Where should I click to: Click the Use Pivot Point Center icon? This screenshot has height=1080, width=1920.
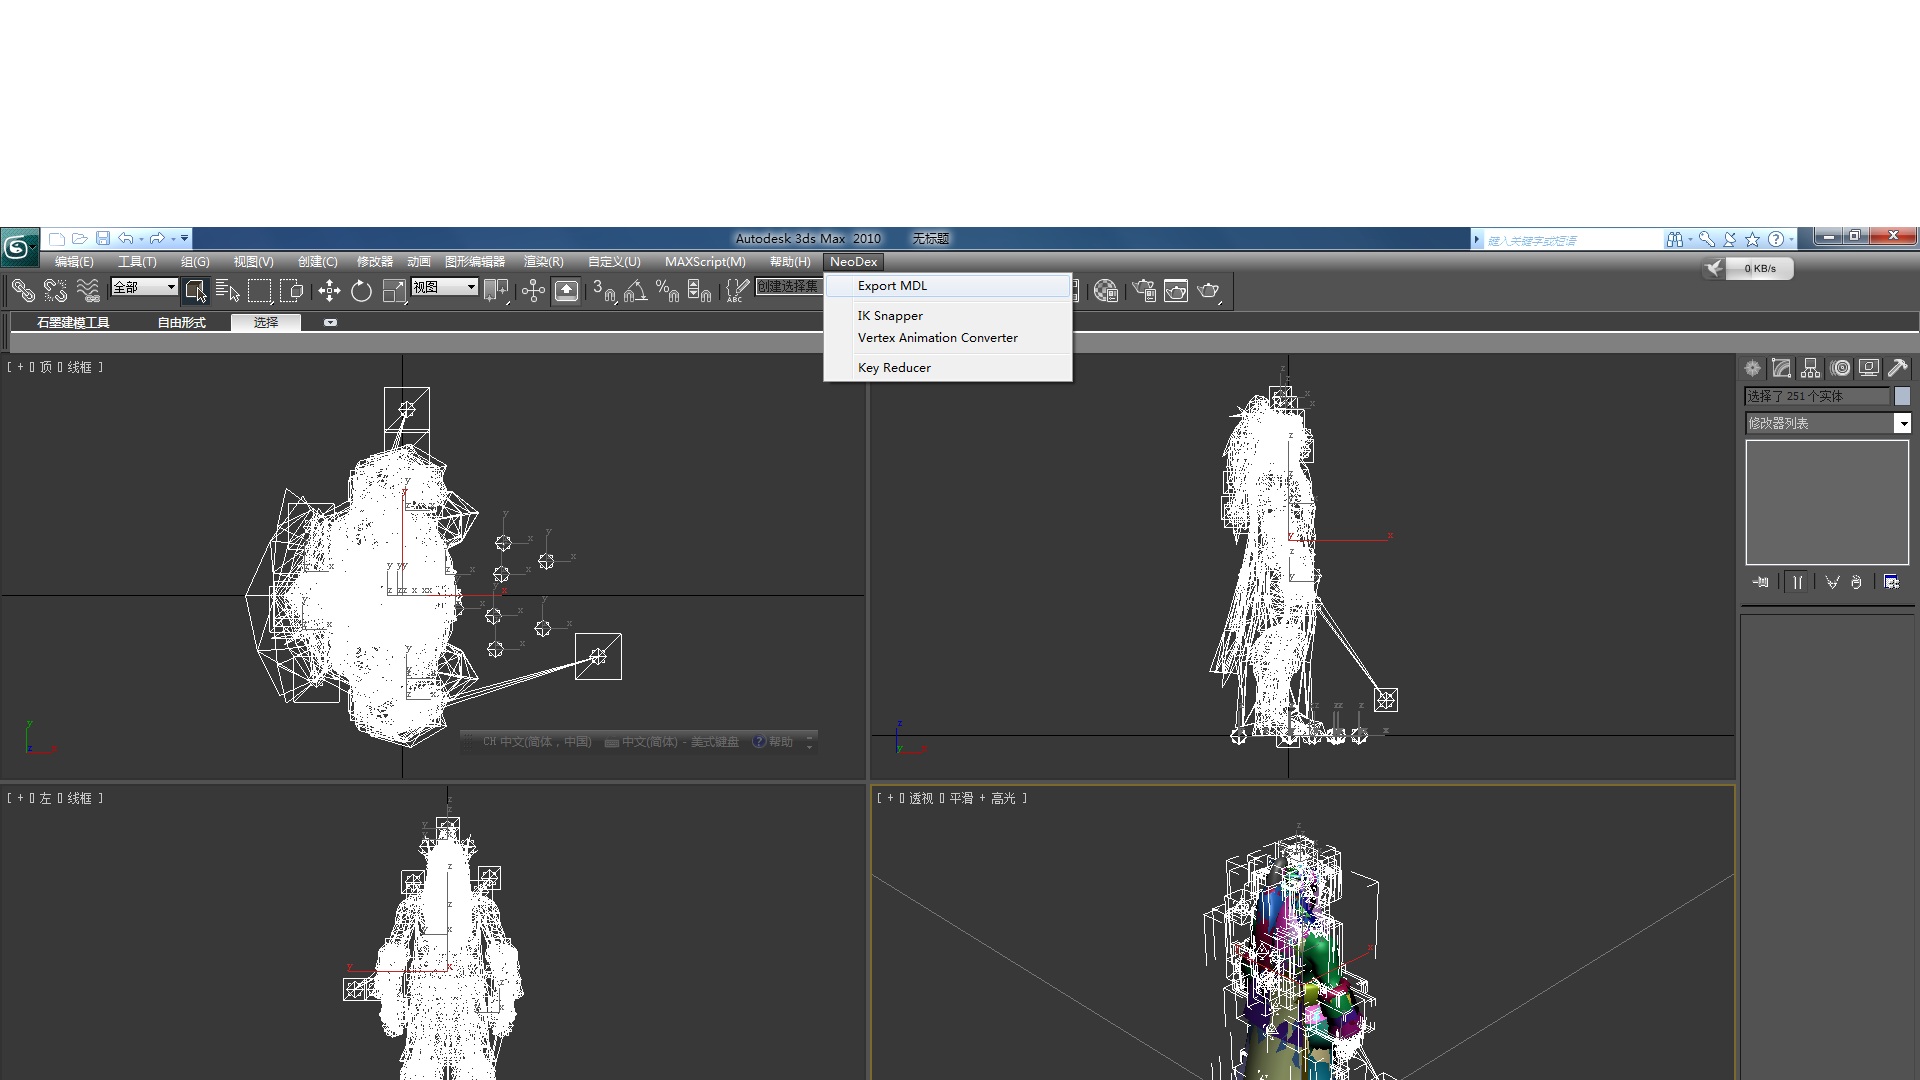tap(496, 291)
